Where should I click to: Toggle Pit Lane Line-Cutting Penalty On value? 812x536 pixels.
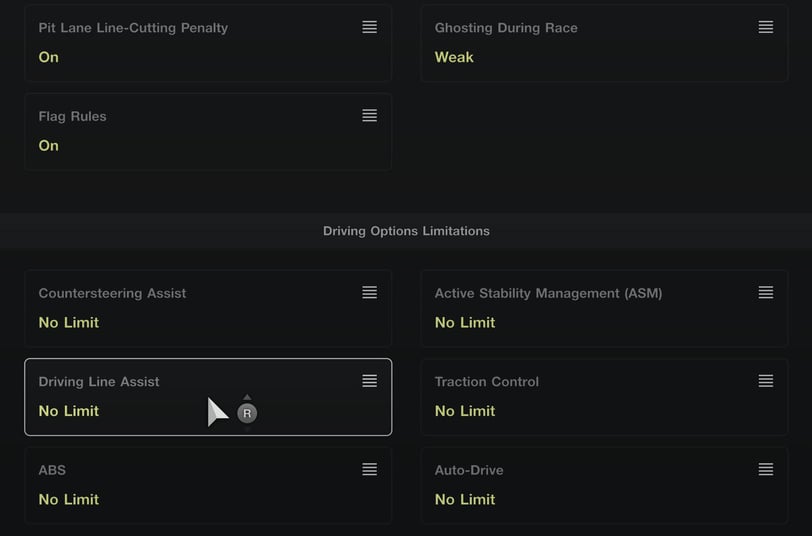tap(49, 57)
